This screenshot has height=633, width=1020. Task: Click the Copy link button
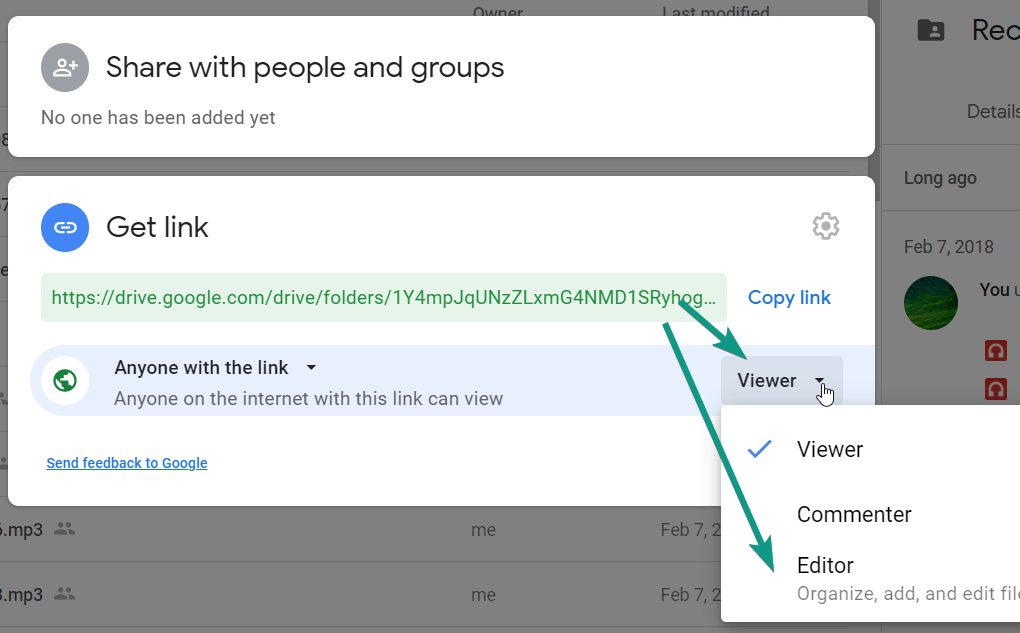point(789,298)
